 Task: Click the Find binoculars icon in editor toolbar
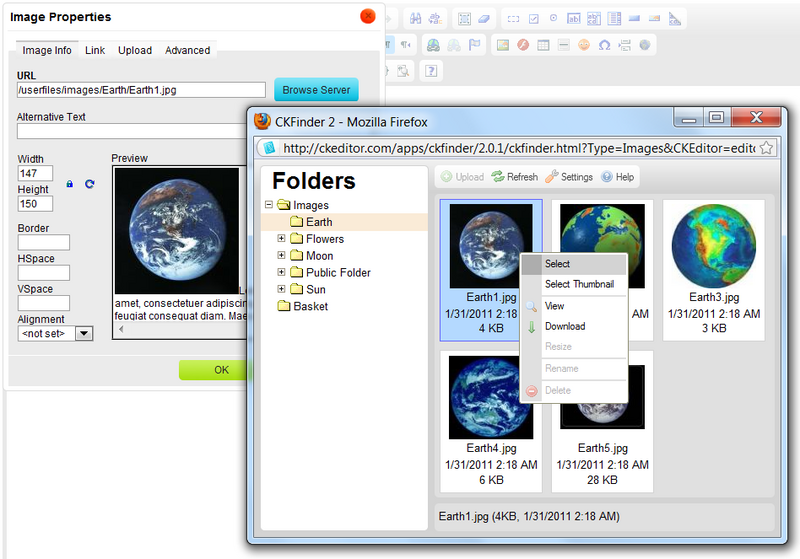point(416,19)
